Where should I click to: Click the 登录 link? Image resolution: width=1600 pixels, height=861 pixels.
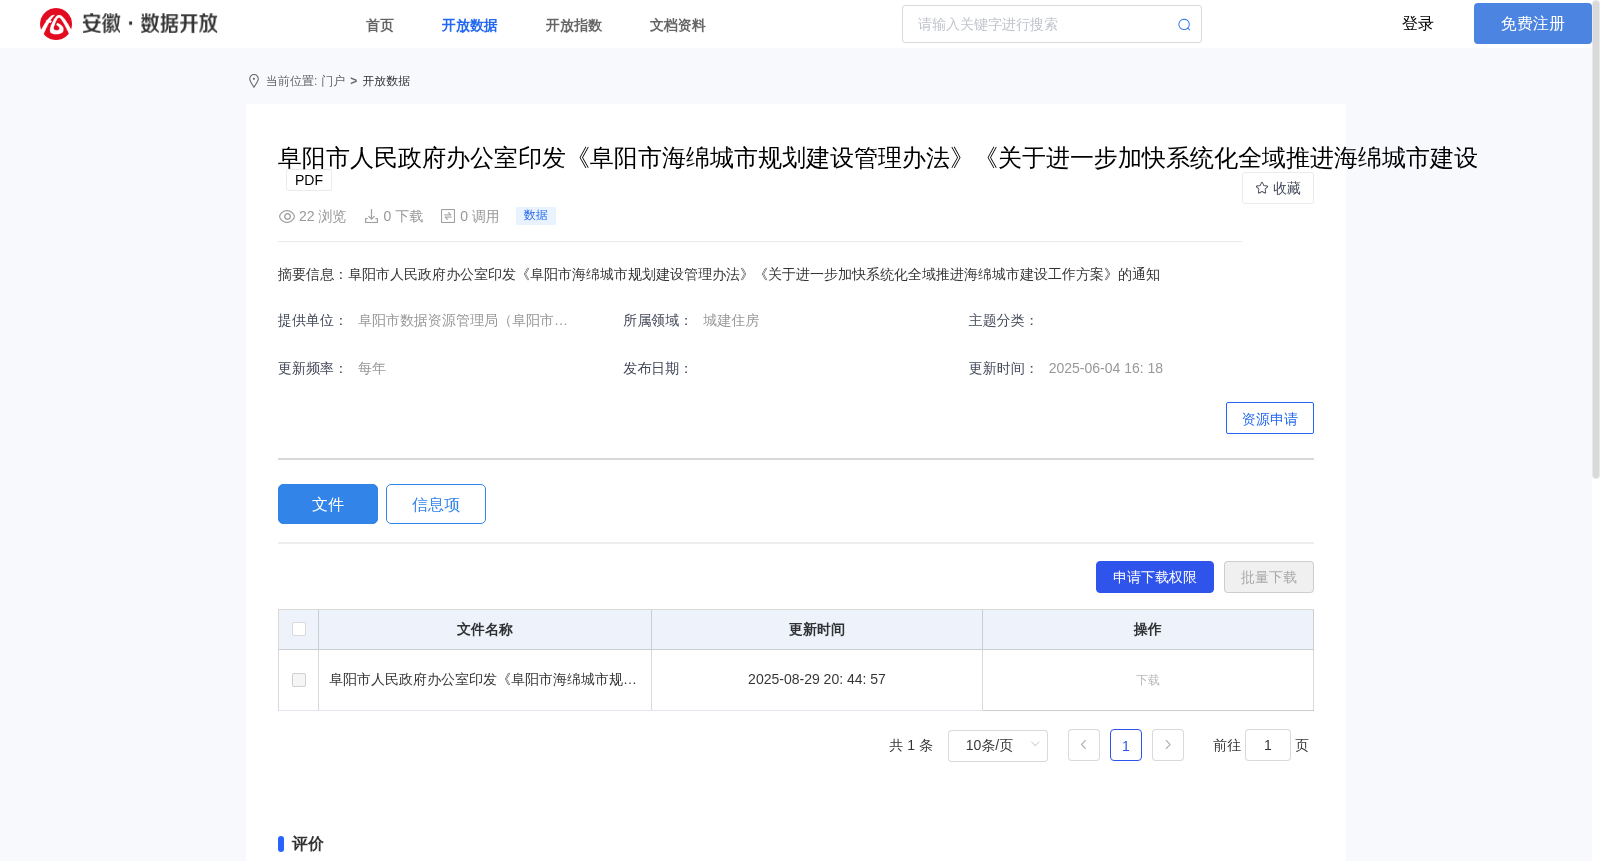(1418, 24)
